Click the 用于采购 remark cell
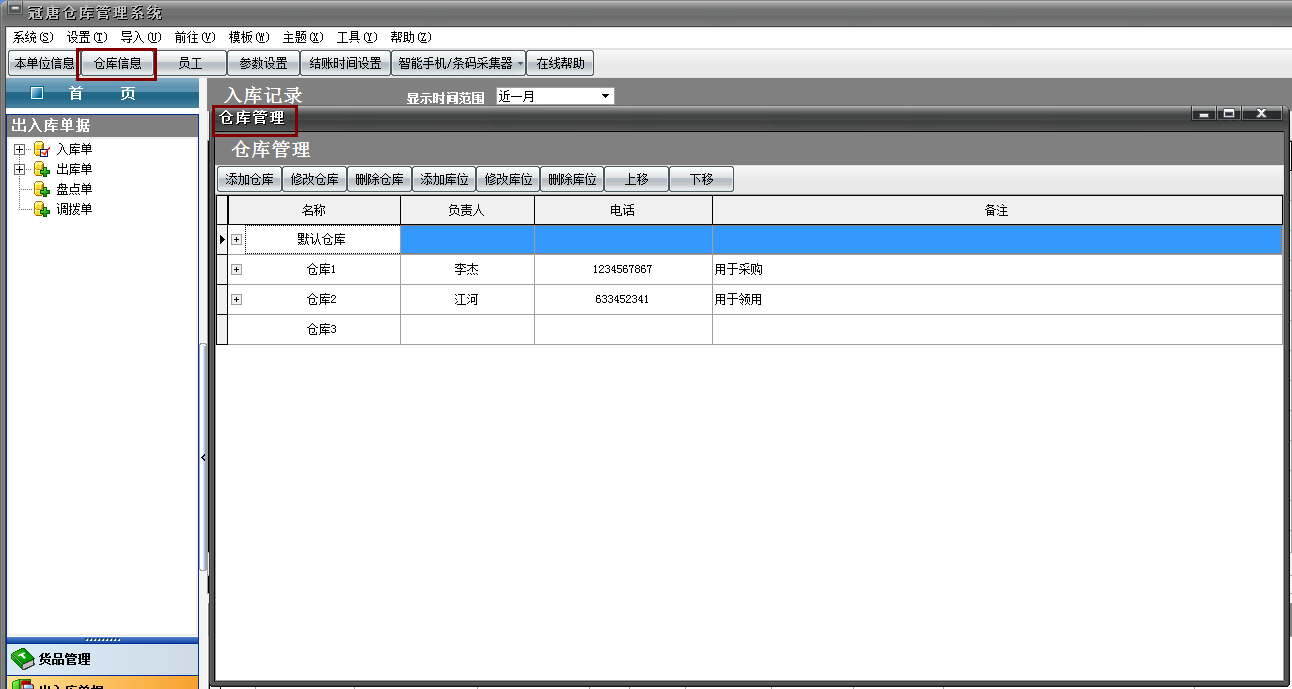Viewport: 1292px width, 689px height. tap(997, 270)
